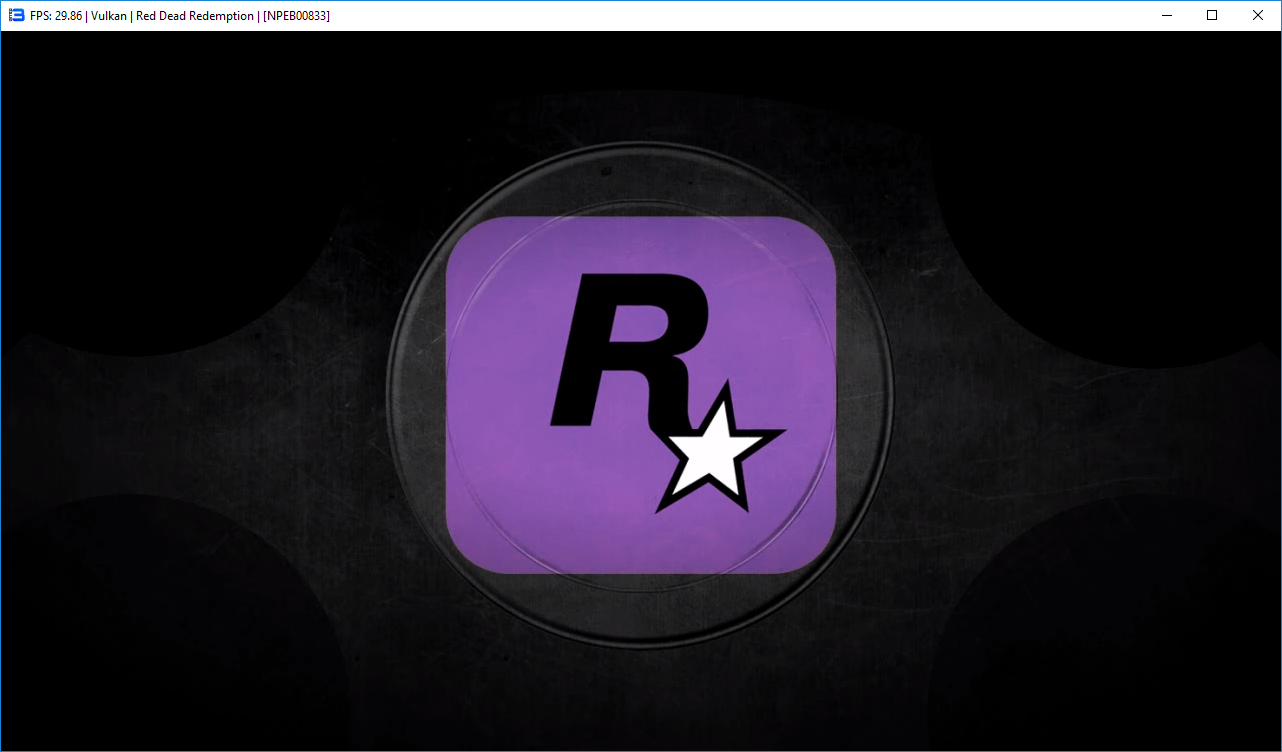Viewport: 1282px width, 752px height.
Task: Click the purple area above the R
Action: (640, 245)
